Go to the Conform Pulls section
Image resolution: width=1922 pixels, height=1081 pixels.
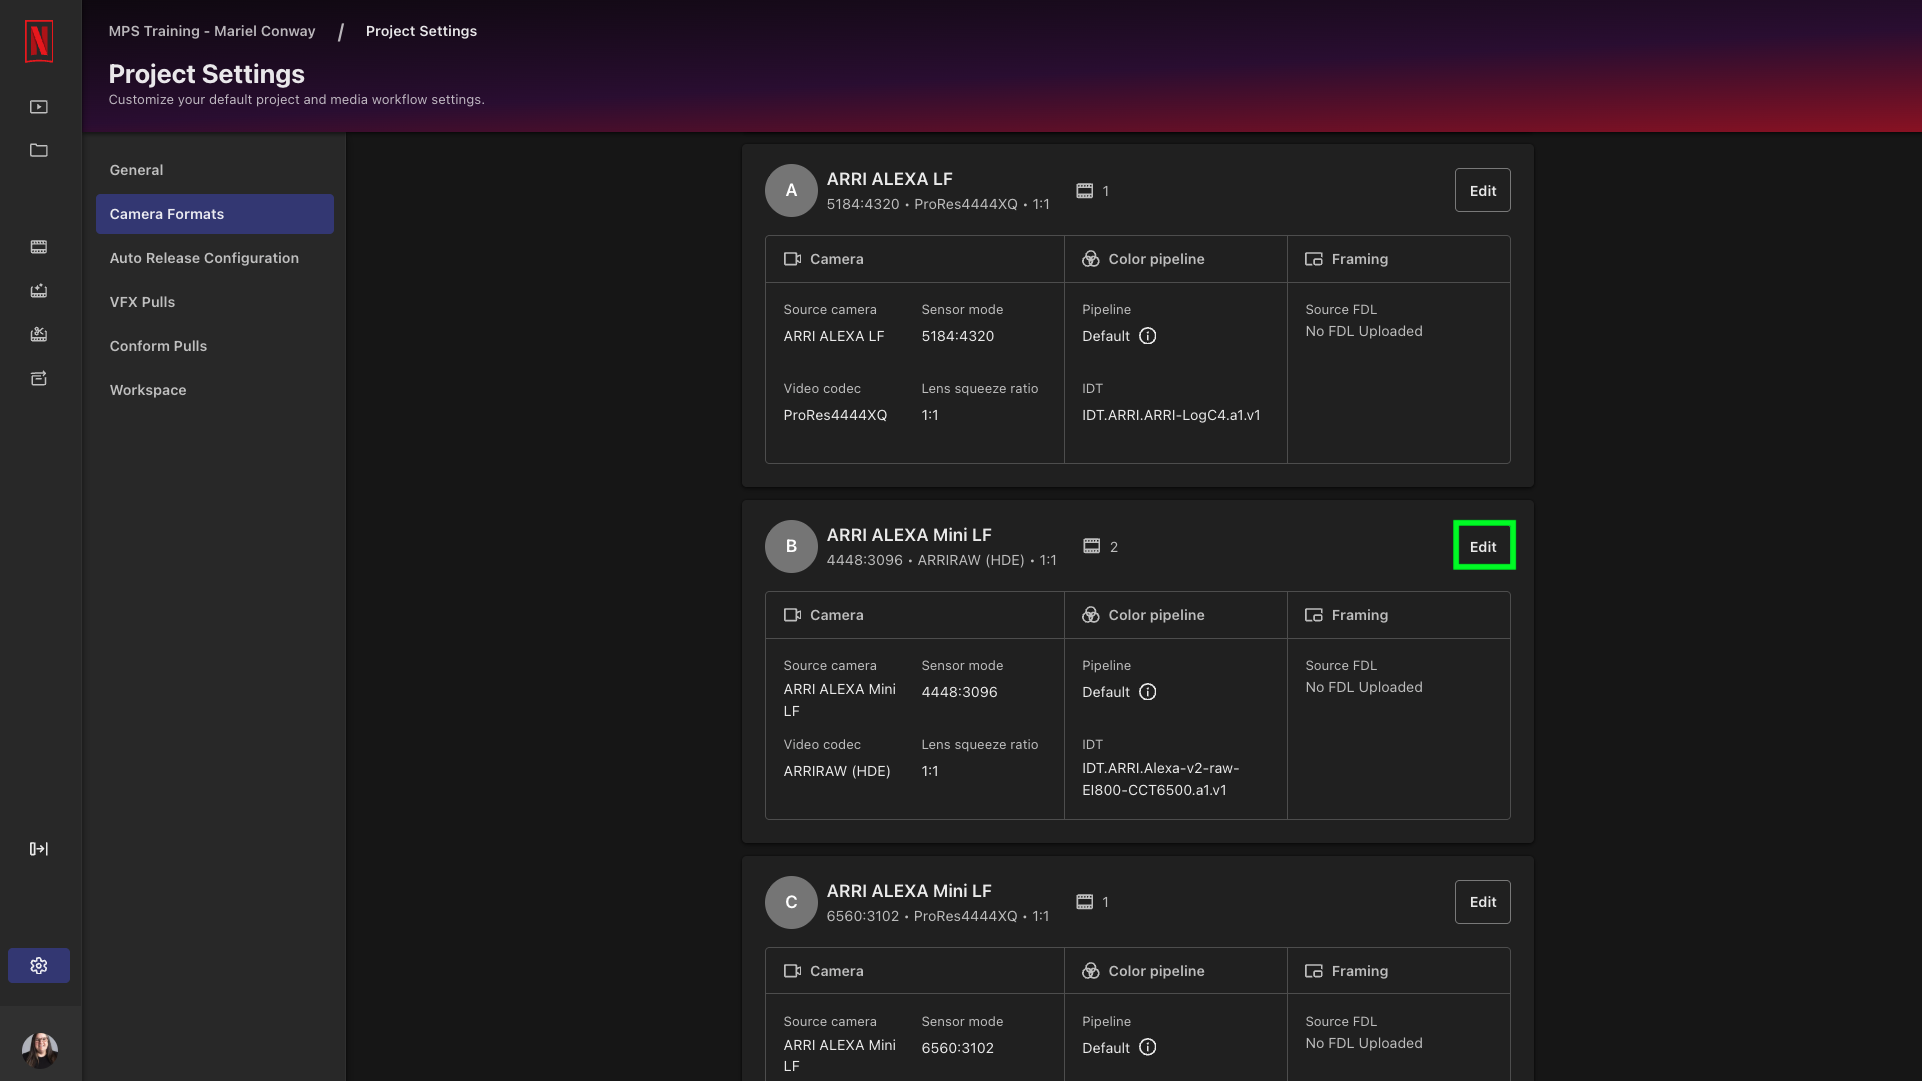215,346
